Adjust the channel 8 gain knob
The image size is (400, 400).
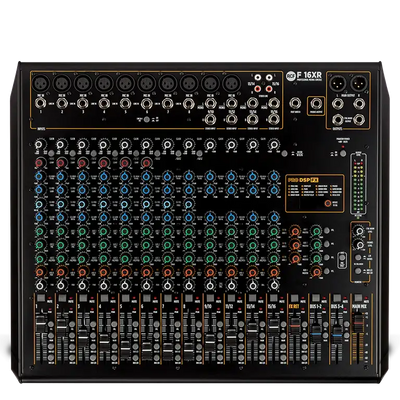point(189,144)
